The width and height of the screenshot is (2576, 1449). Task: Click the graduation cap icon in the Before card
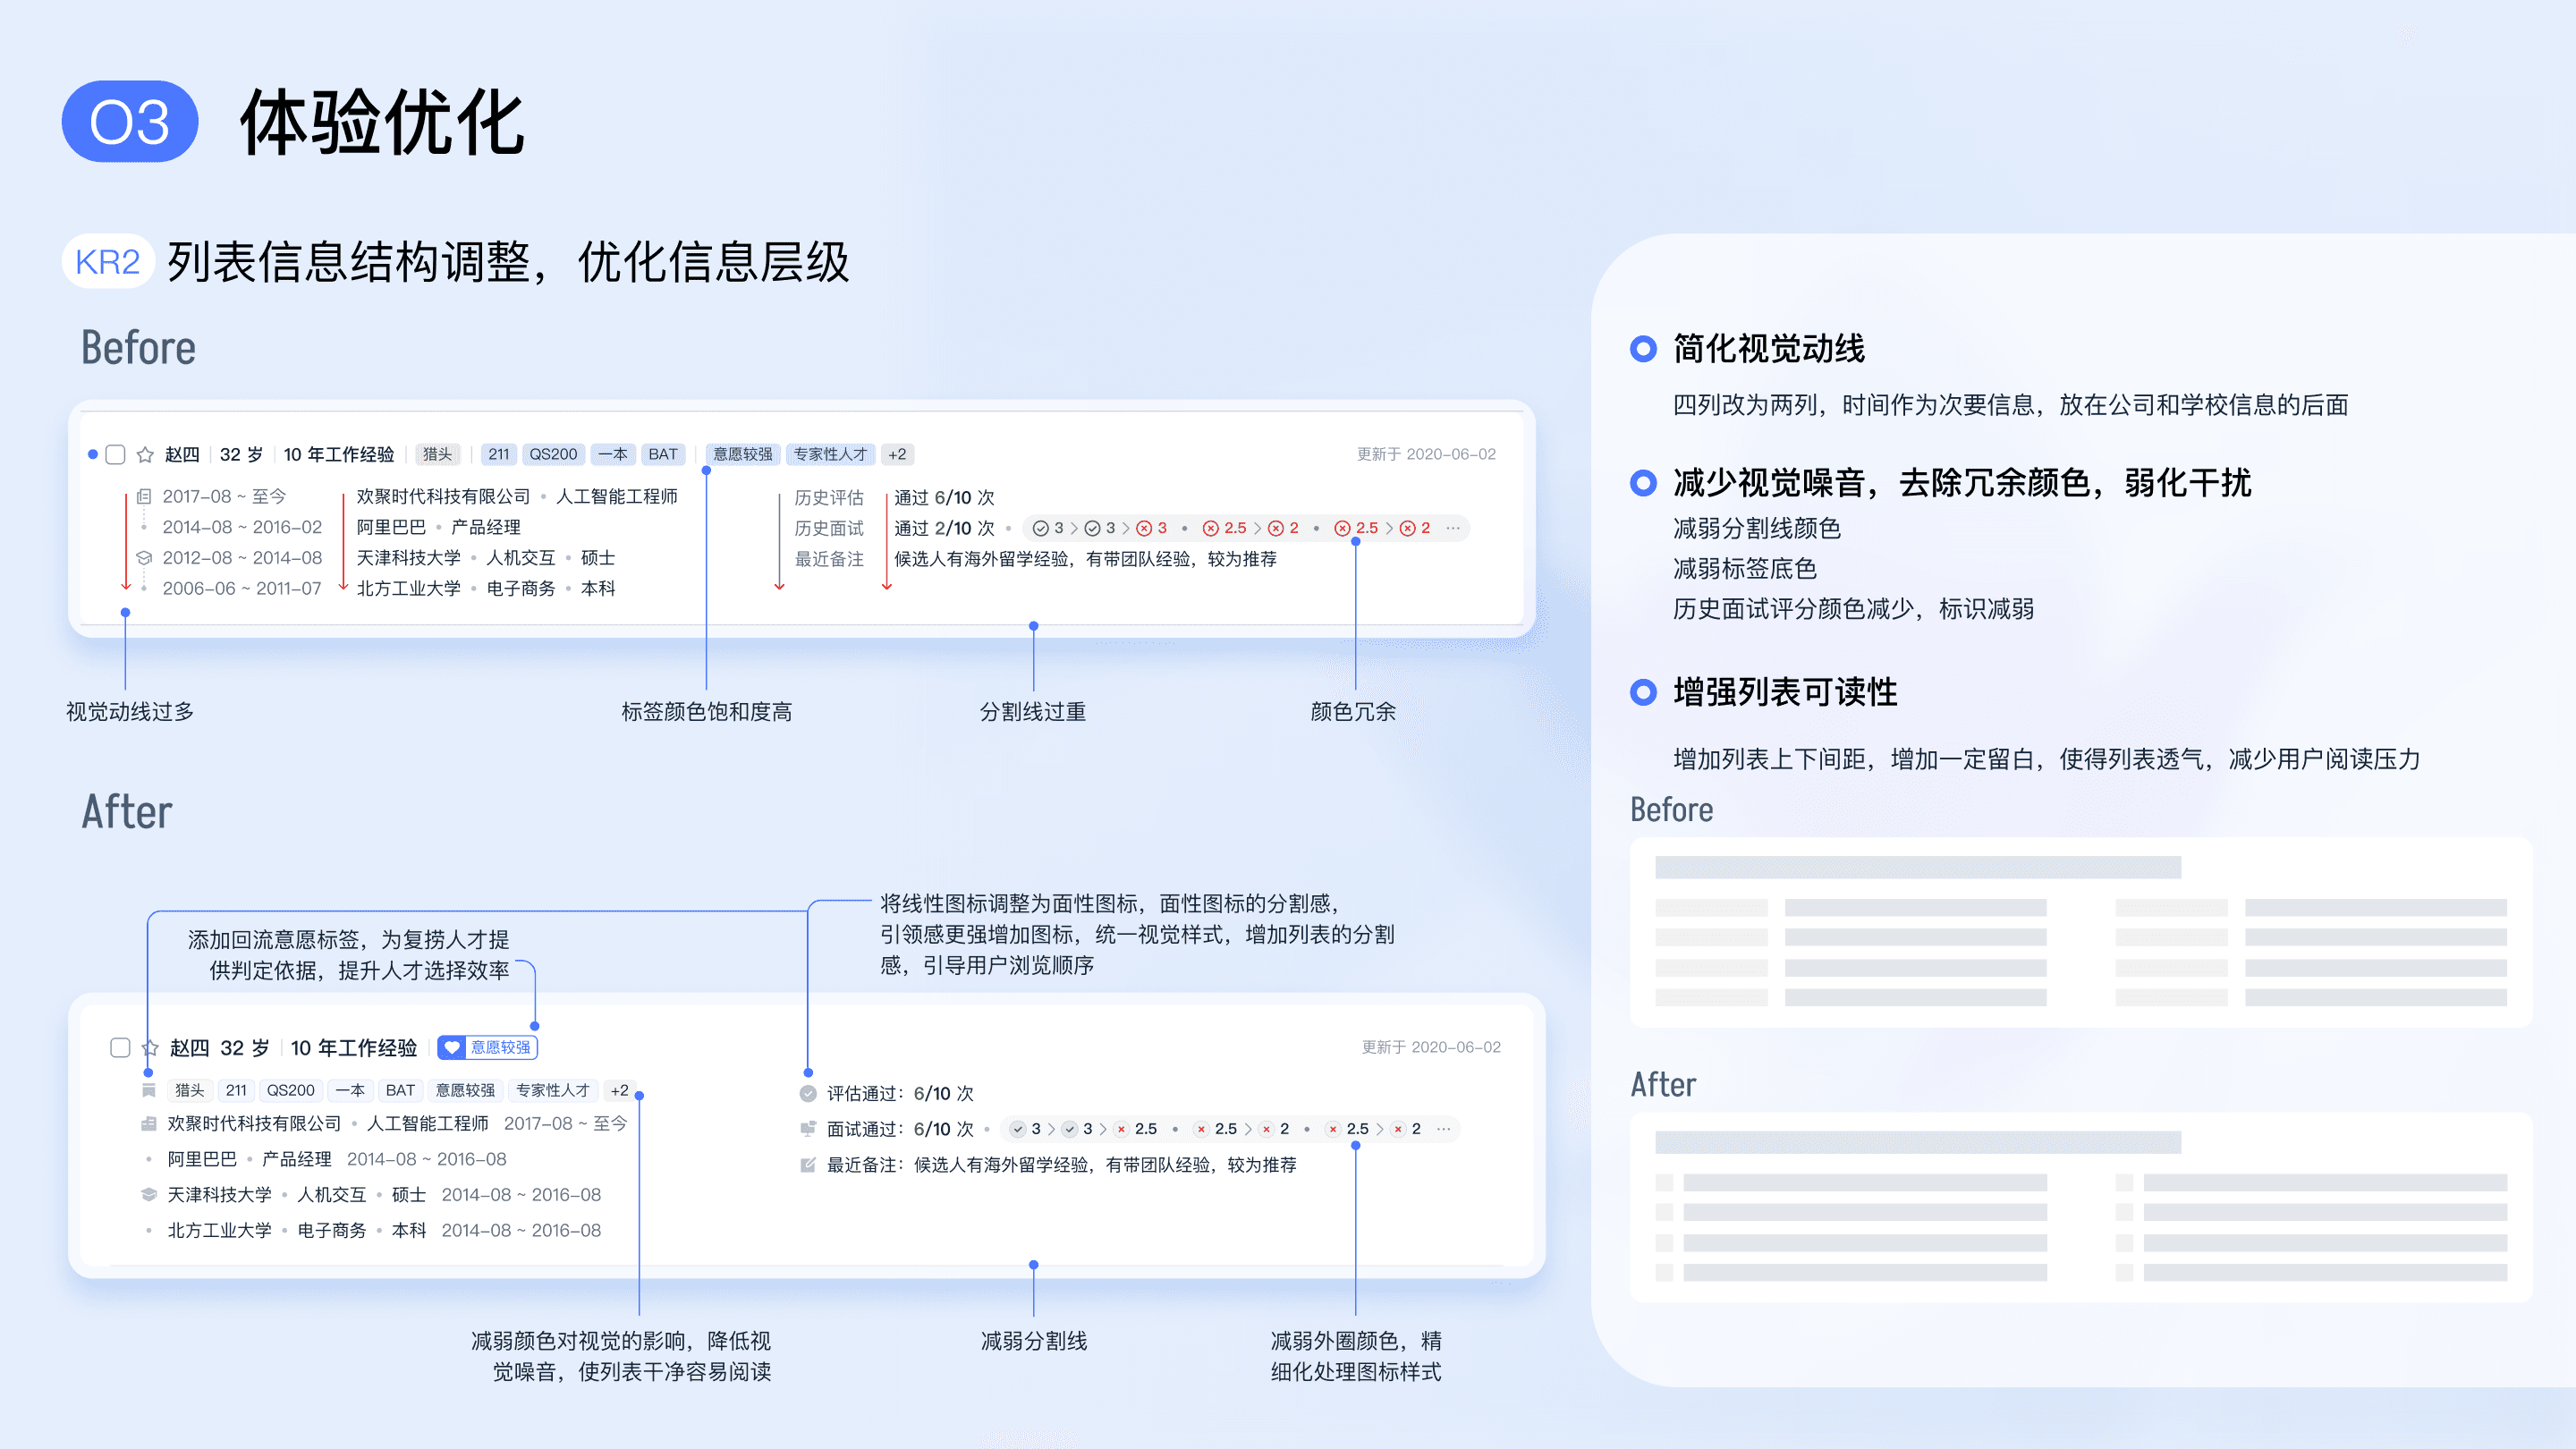pyautogui.click(x=144, y=558)
